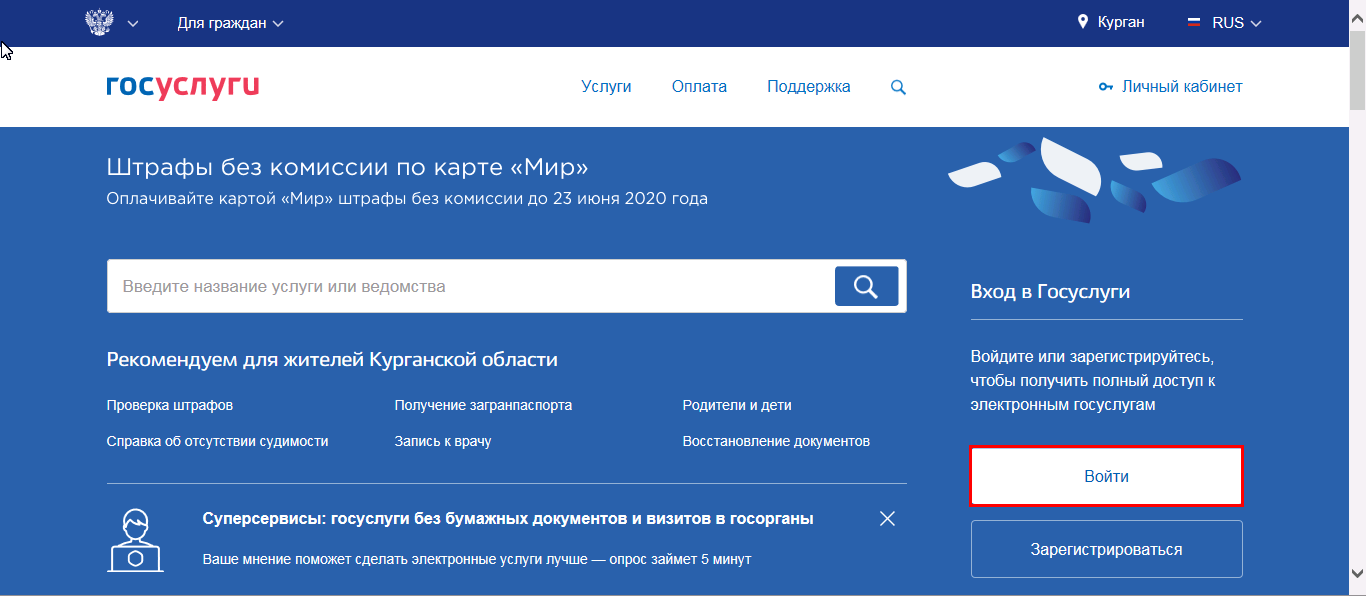Click the location pin icon near Курган
The height and width of the screenshot is (596, 1366).
pyautogui.click(x=1082, y=22)
